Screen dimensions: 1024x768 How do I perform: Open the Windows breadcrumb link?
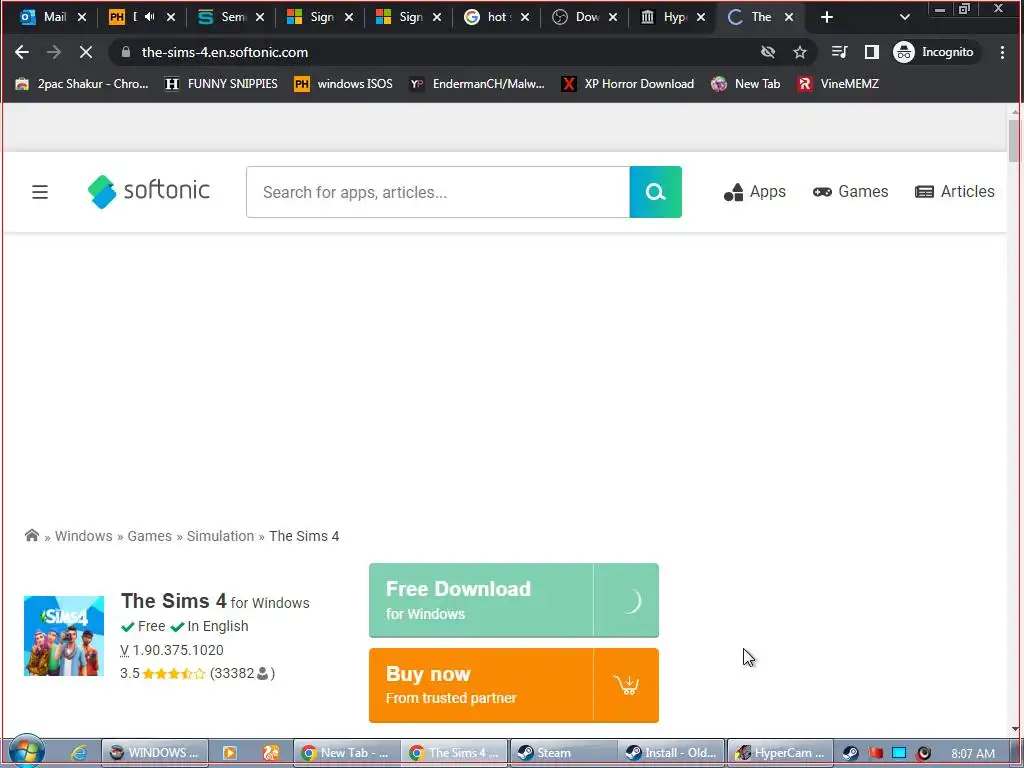tap(84, 536)
